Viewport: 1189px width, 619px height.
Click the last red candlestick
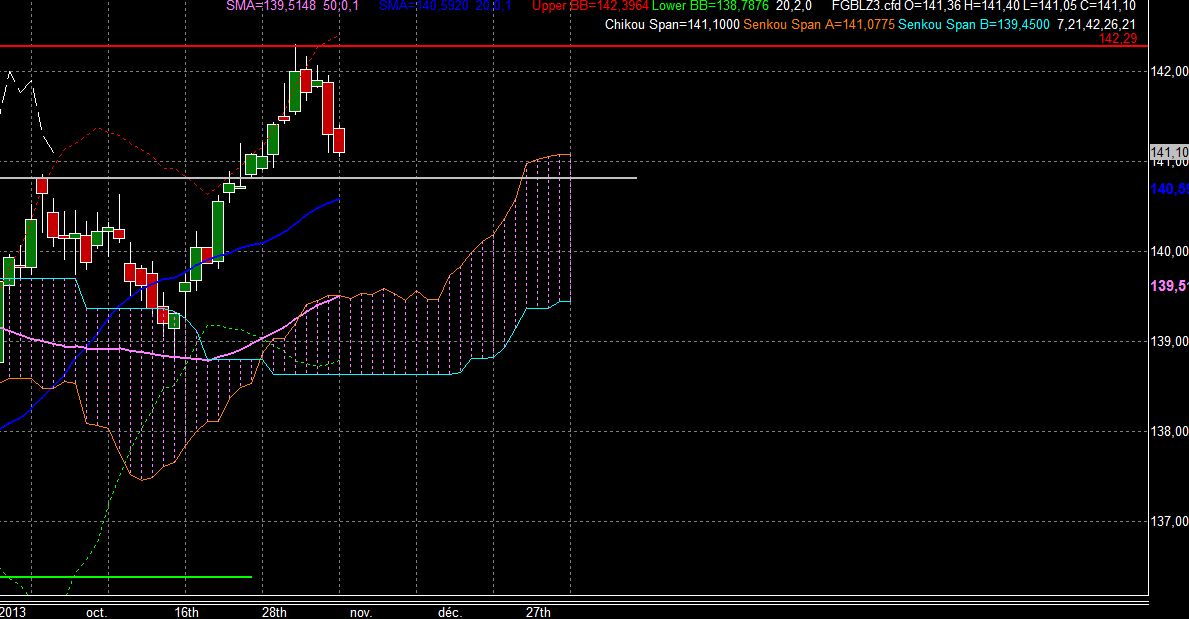click(339, 140)
